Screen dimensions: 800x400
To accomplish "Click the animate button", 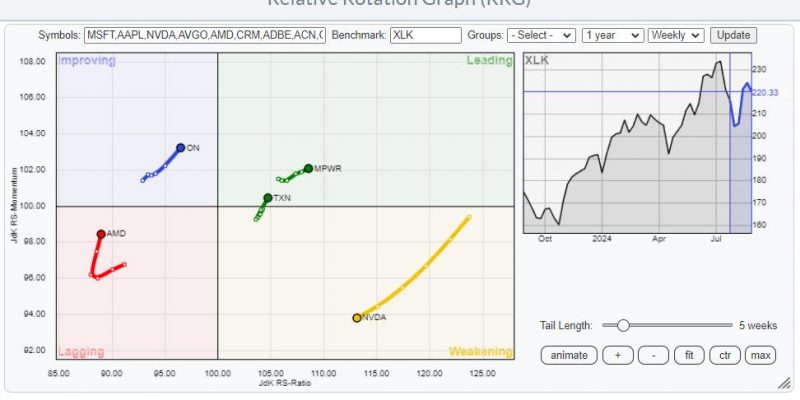I will click(569, 355).
